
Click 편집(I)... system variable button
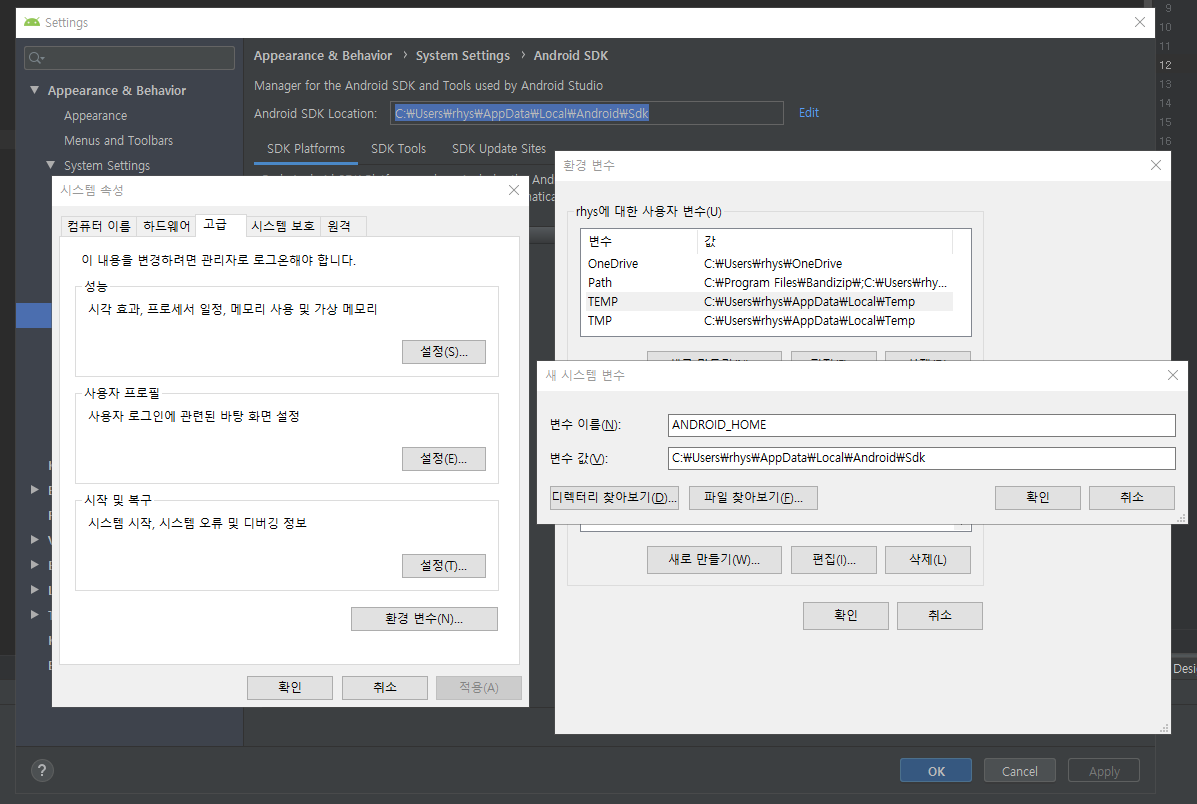(x=834, y=560)
